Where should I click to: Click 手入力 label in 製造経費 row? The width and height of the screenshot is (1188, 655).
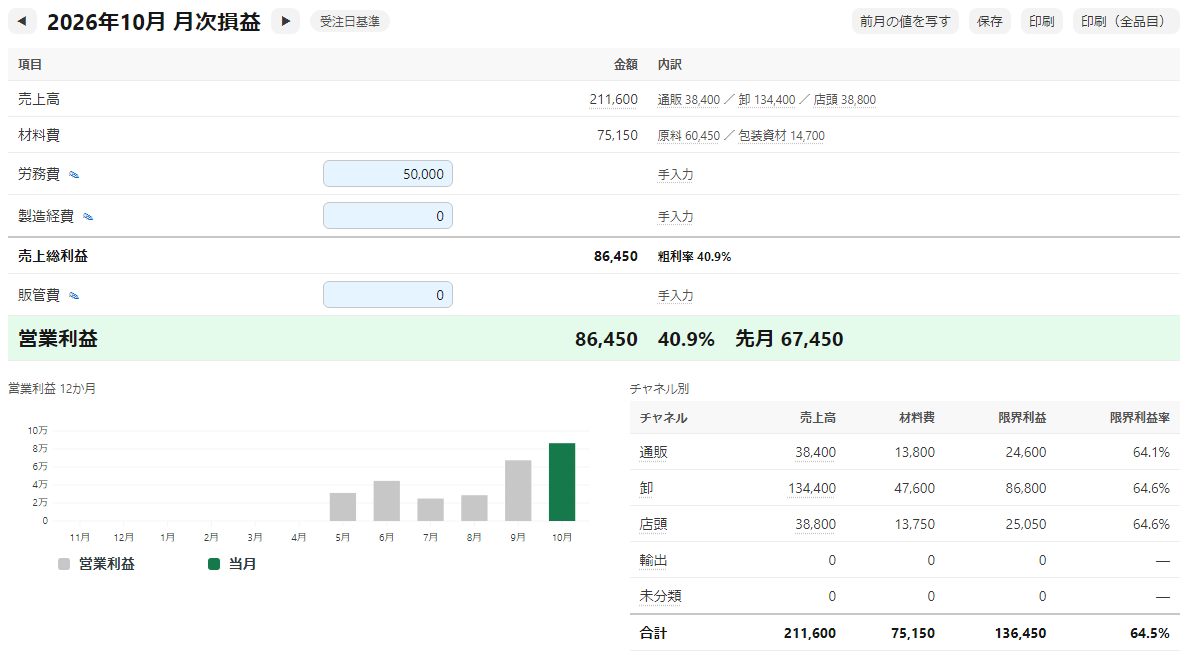point(676,217)
